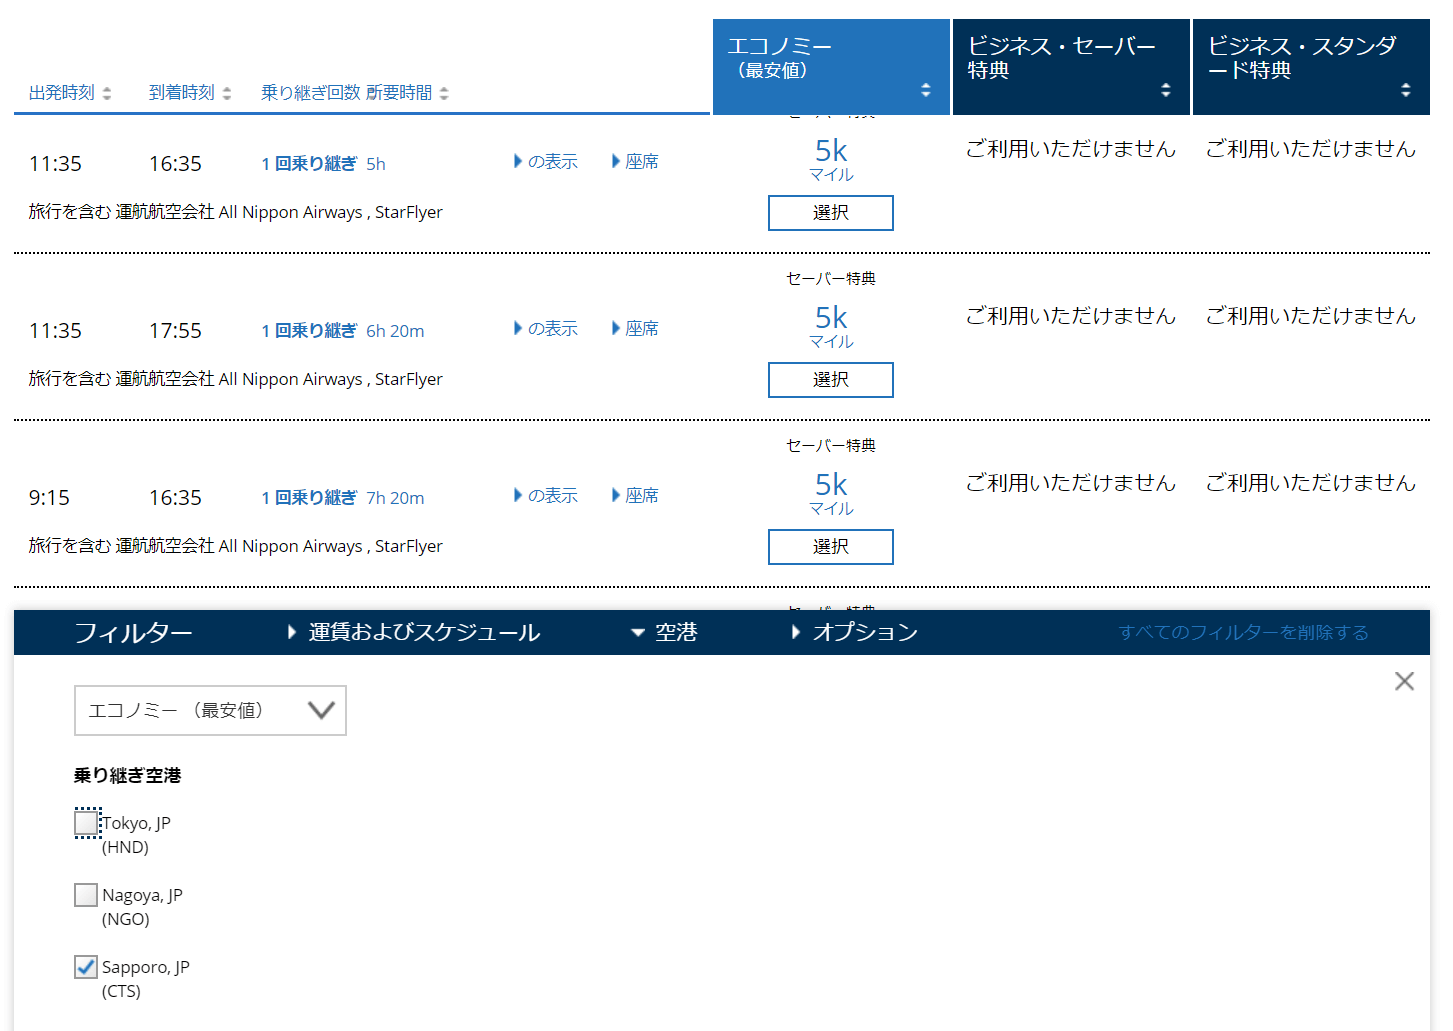
Task: Enable Nagoya, JP (NGO) connection filter
Action: click(x=87, y=895)
